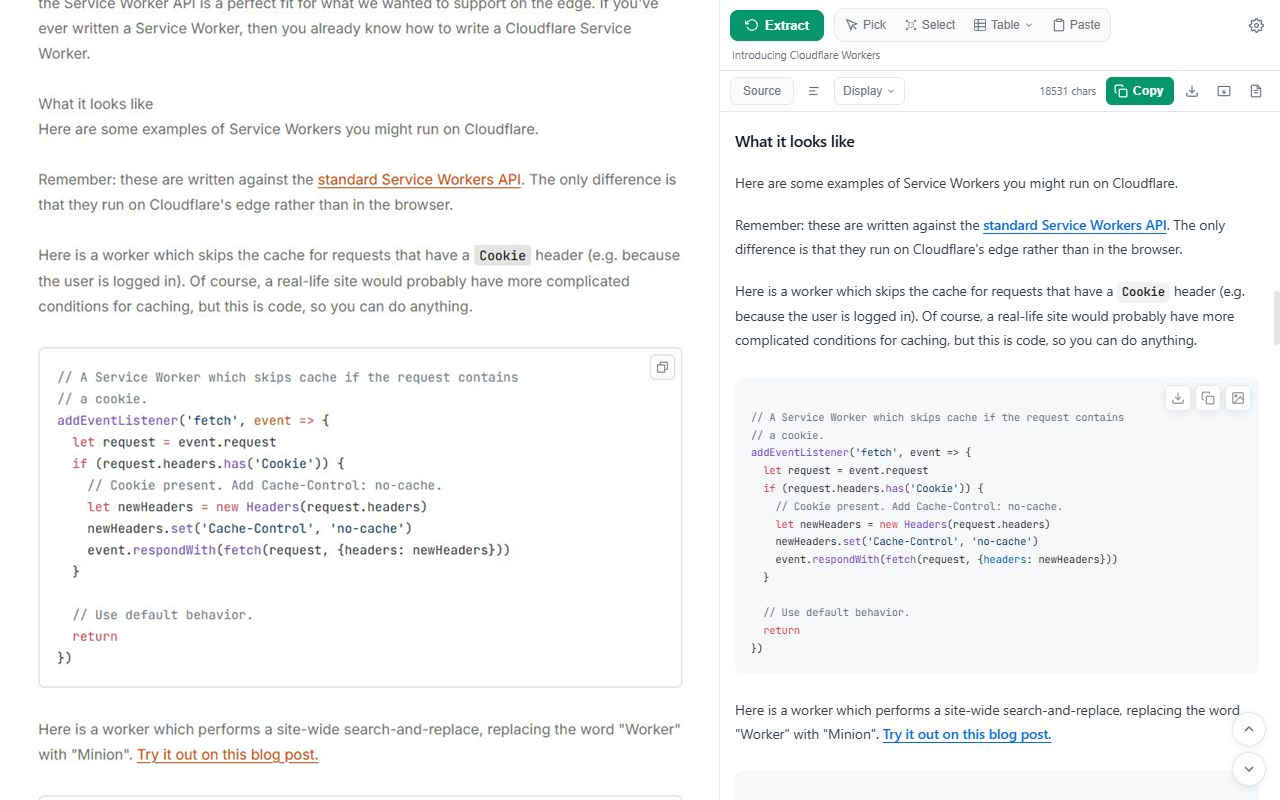This screenshot has width=1280, height=800.
Task: Jump to top with the up chevron button
Action: pyautogui.click(x=1249, y=729)
